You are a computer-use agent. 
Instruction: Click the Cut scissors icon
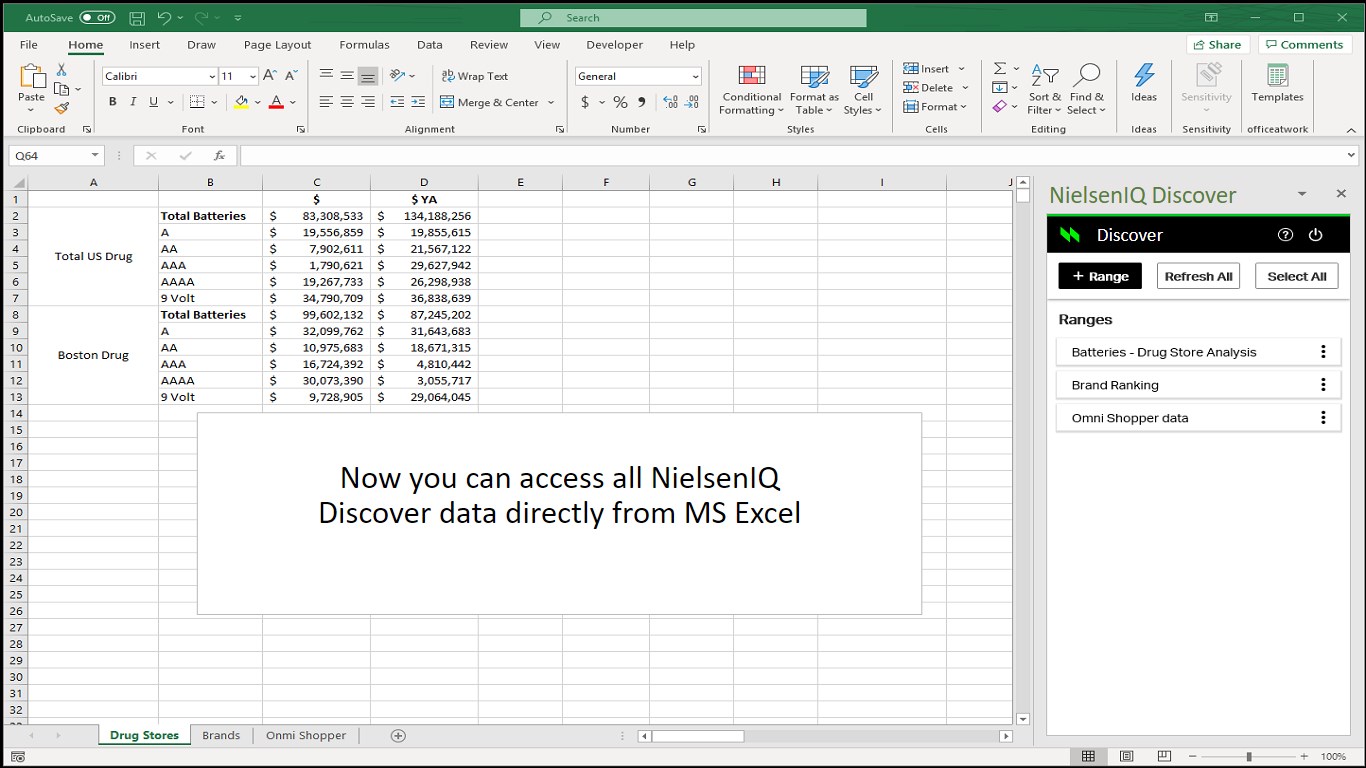click(x=62, y=70)
